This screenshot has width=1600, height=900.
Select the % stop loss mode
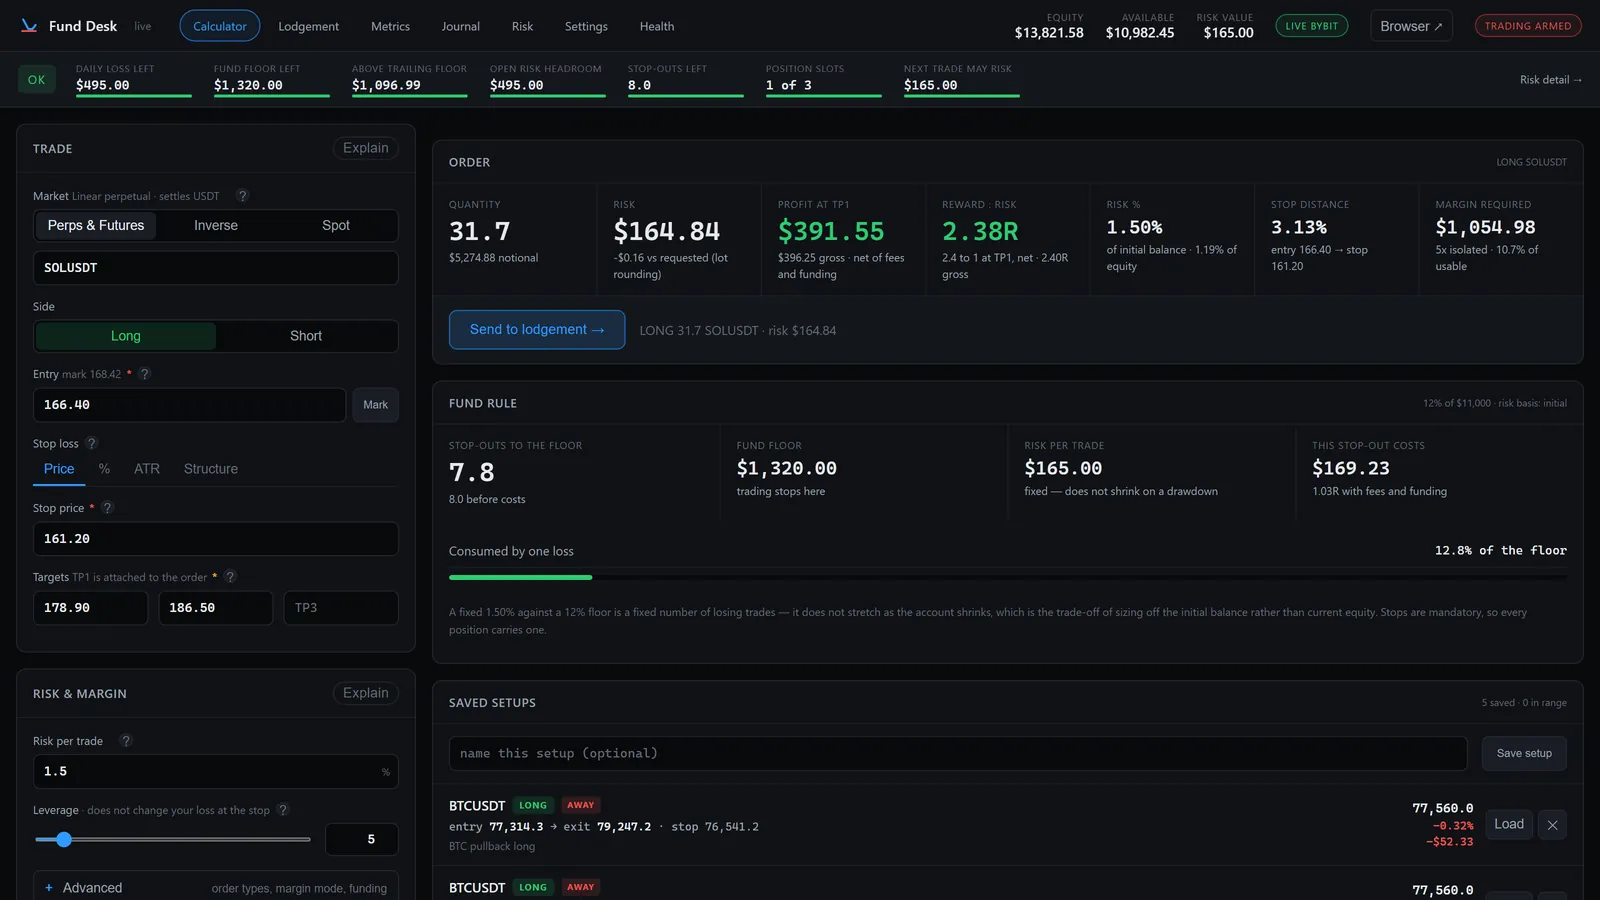coord(104,469)
